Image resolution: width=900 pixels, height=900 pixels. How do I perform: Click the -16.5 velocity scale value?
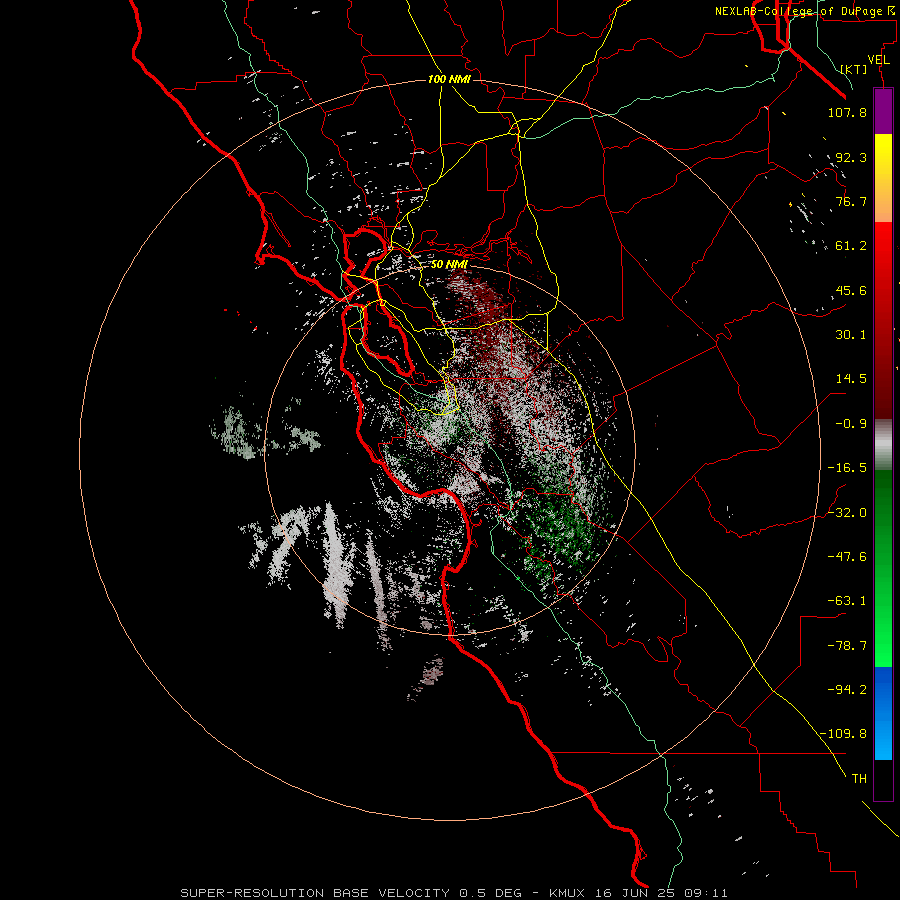(847, 468)
